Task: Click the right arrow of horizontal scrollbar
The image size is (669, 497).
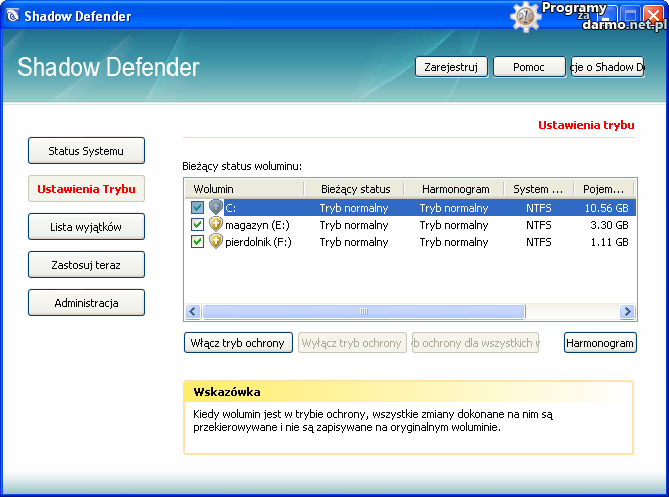Action: pyautogui.click(x=628, y=312)
